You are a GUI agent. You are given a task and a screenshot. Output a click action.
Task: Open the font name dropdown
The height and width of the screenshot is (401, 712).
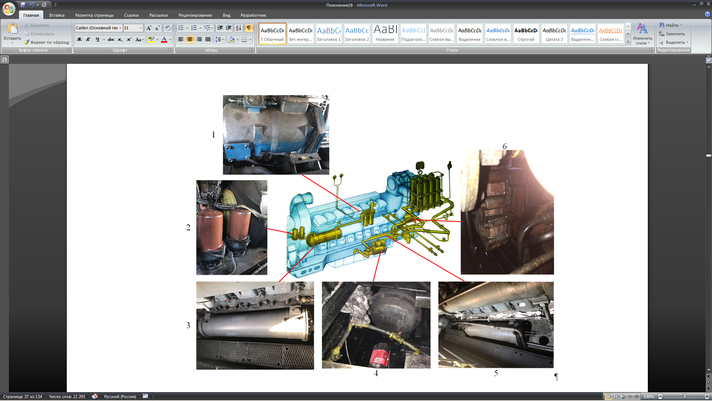point(118,28)
